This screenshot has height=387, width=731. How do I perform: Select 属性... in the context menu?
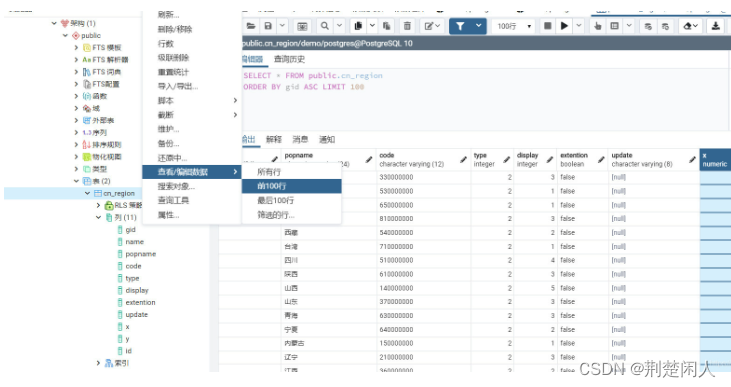(x=192, y=215)
